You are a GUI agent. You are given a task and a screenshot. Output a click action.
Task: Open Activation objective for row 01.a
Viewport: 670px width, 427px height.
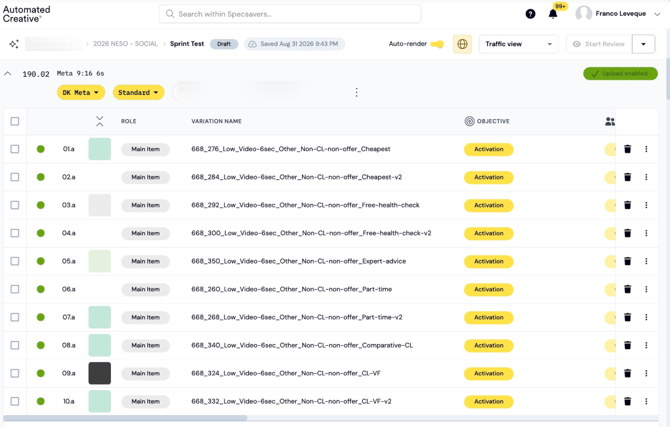tap(488, 149)
